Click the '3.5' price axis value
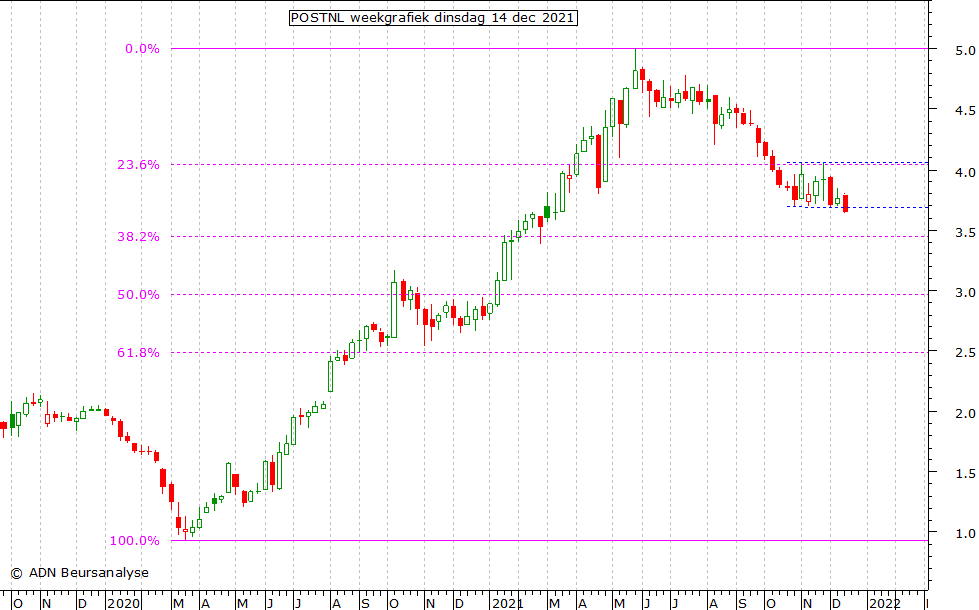 pos(965,232)
